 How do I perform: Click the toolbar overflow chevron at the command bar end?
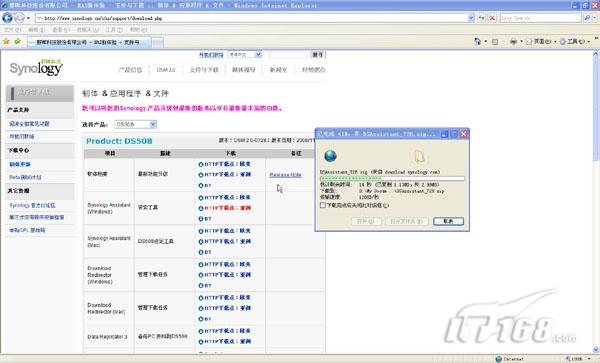pos(597,38)
